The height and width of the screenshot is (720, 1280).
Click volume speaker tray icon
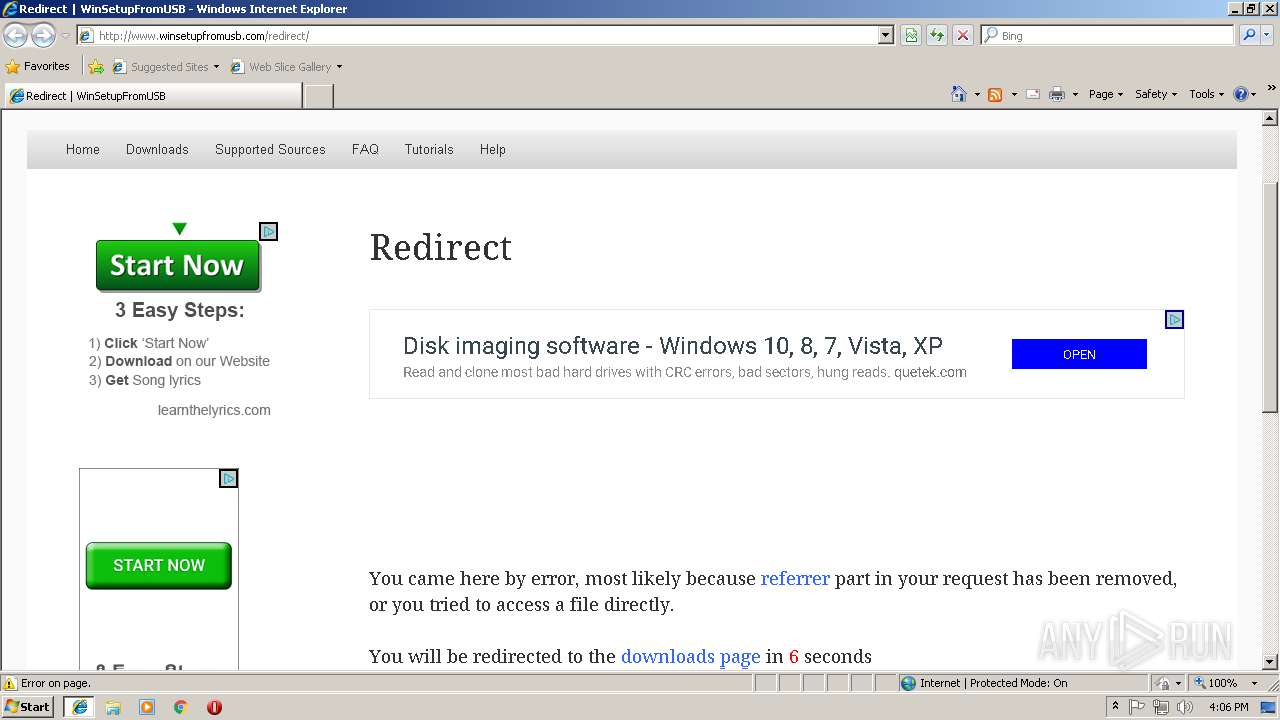[x=1185, y=707]
